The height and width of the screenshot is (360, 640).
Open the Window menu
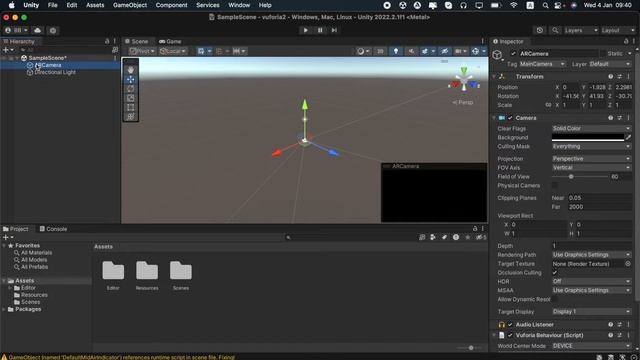tap(239, 5)
